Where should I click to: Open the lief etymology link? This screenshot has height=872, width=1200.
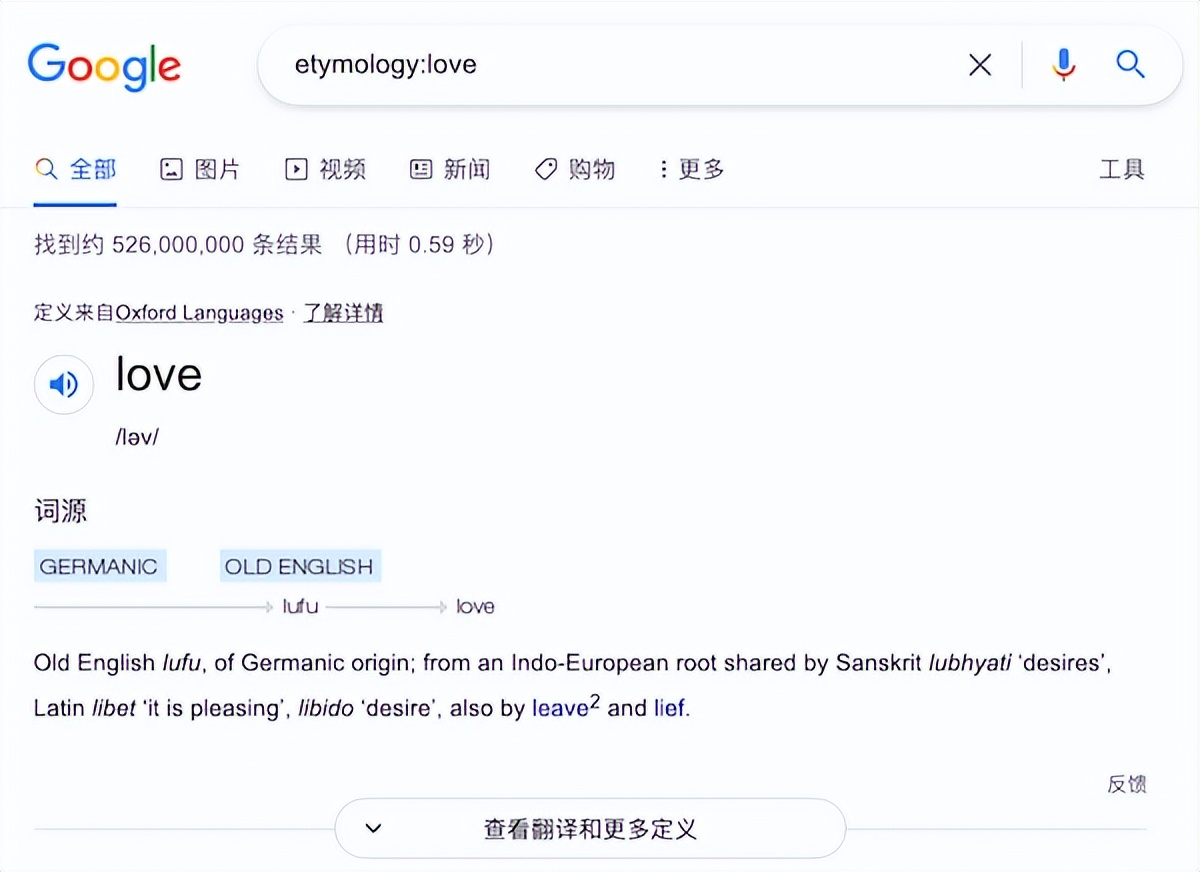click(668, 707)
